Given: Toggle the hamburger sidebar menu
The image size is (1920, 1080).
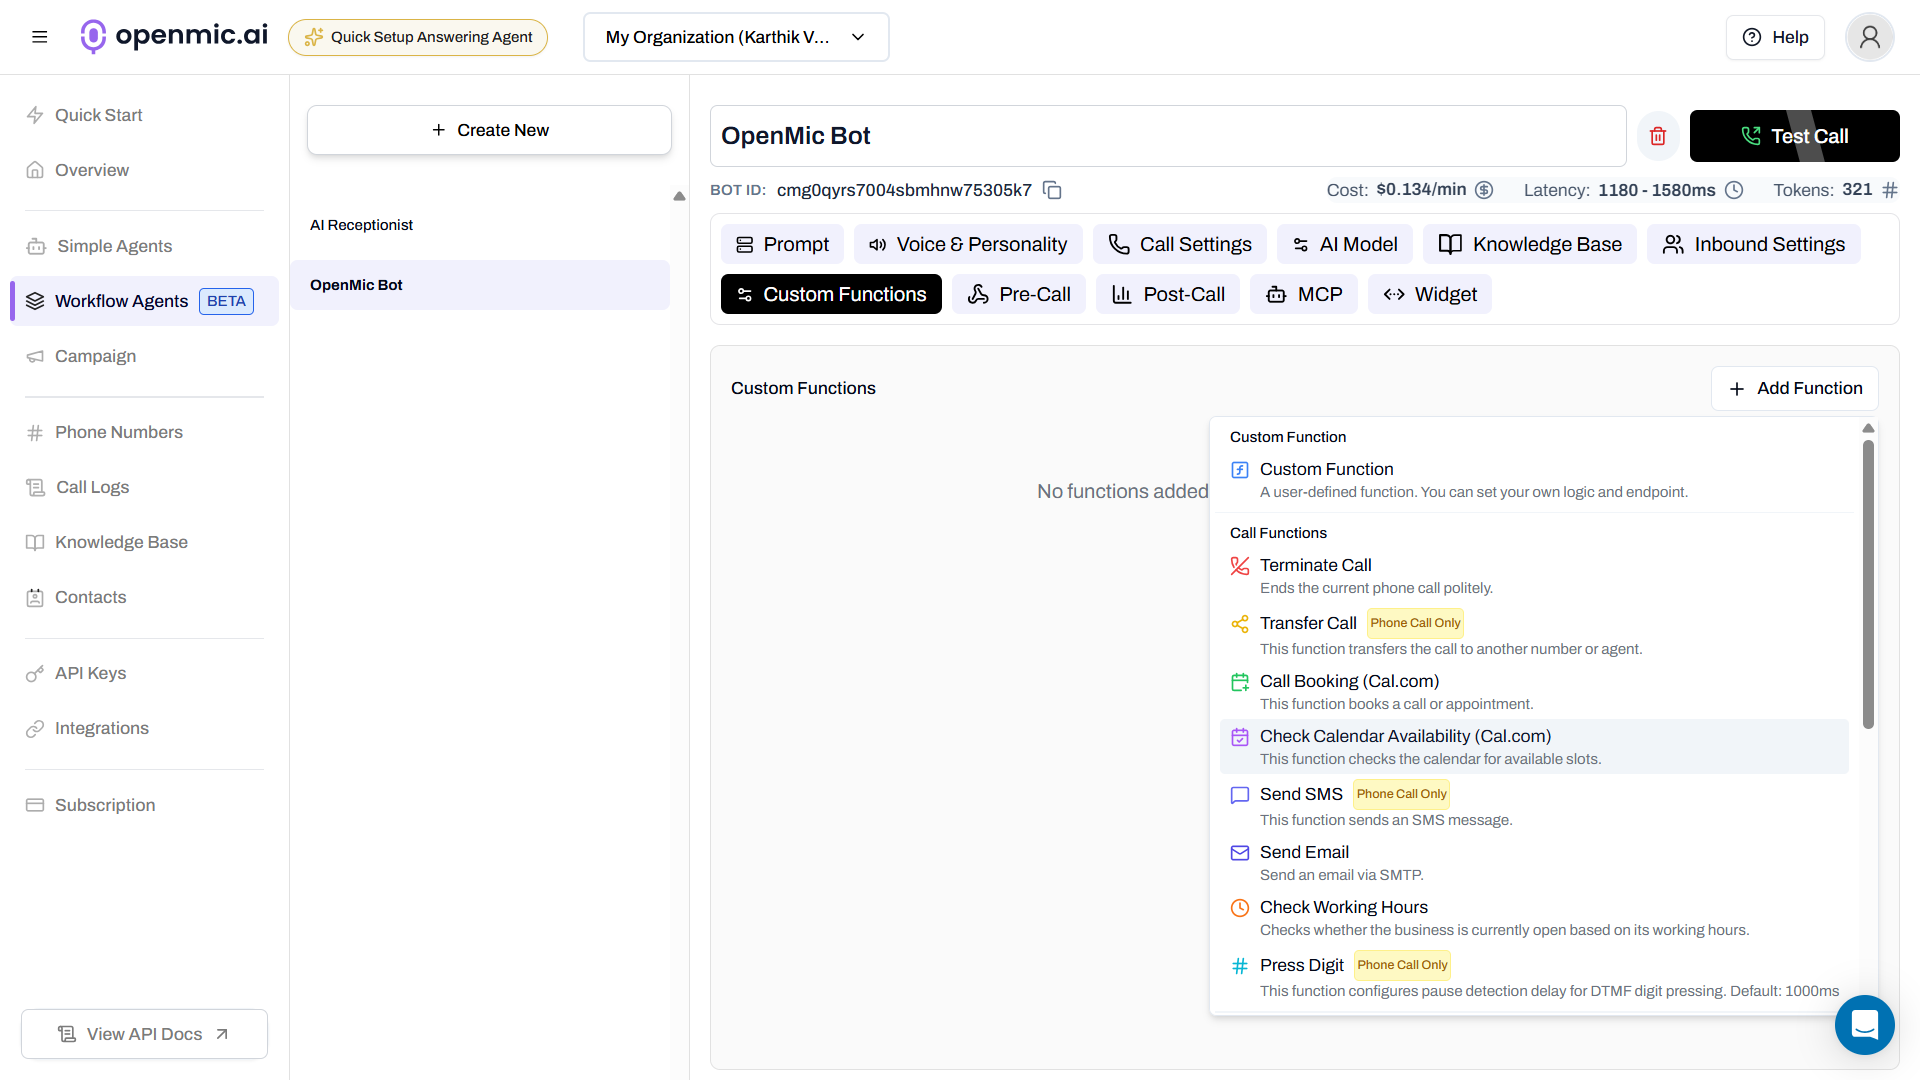Looking at the screenshot, I should click(40, 37).
